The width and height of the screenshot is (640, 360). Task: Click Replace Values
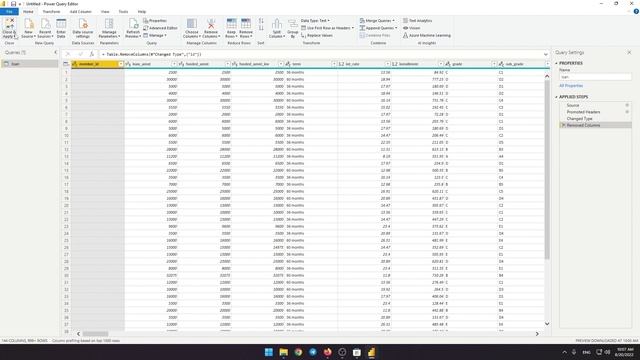click(317, 36)
